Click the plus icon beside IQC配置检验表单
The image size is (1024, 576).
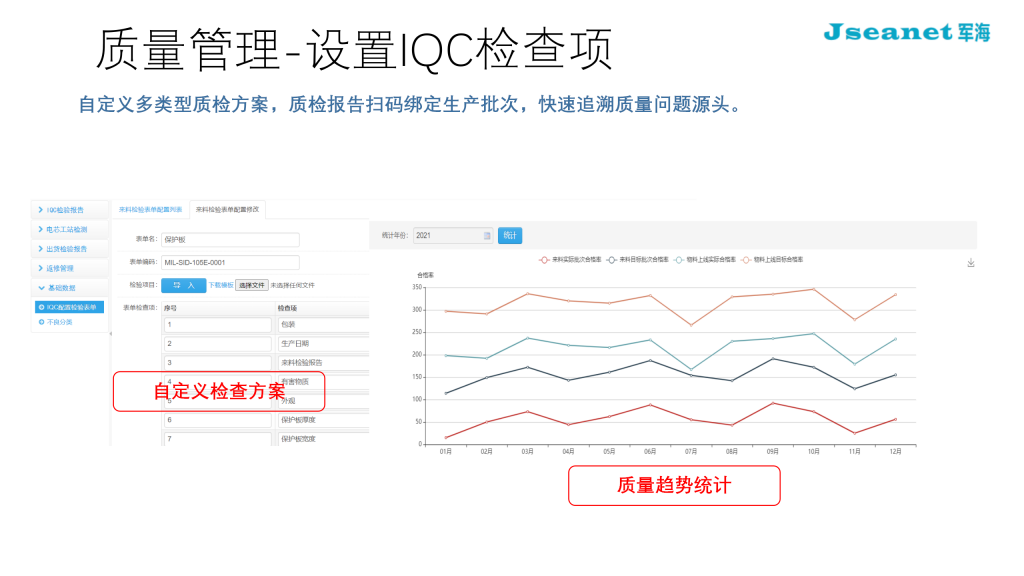point(41,307)
